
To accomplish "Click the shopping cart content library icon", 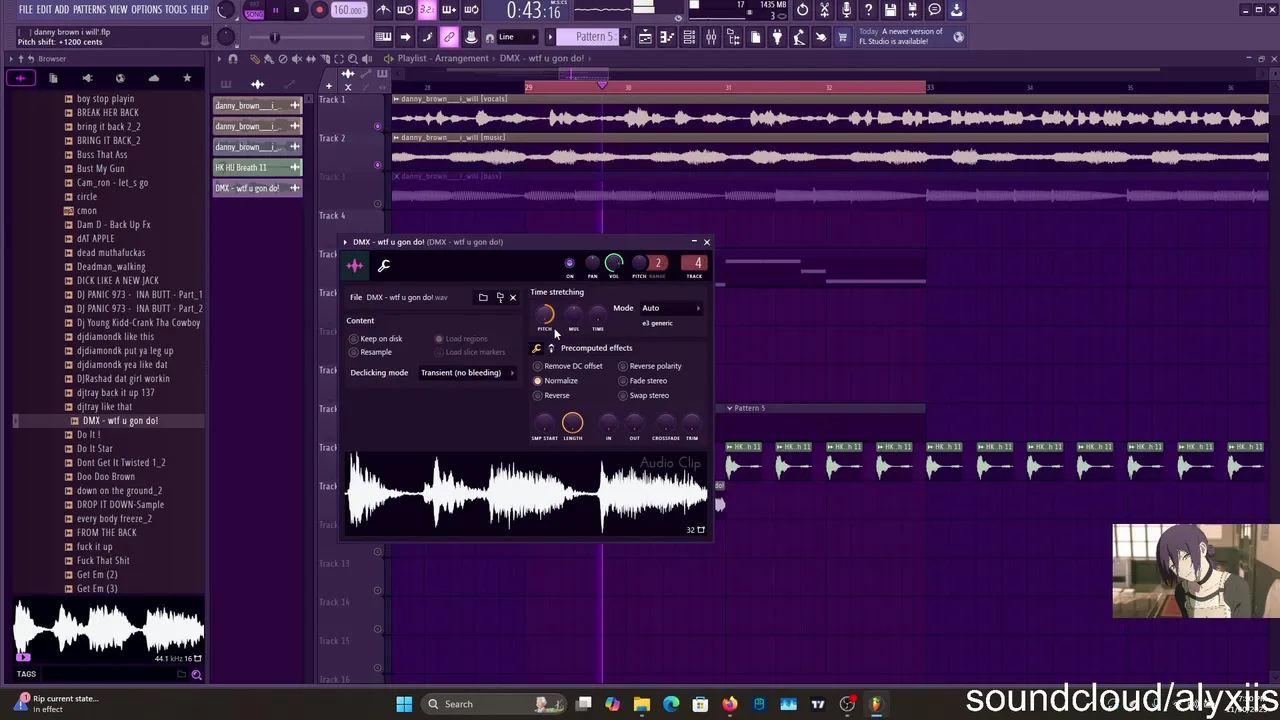I will pyautogui.click(x=842, y=37).
